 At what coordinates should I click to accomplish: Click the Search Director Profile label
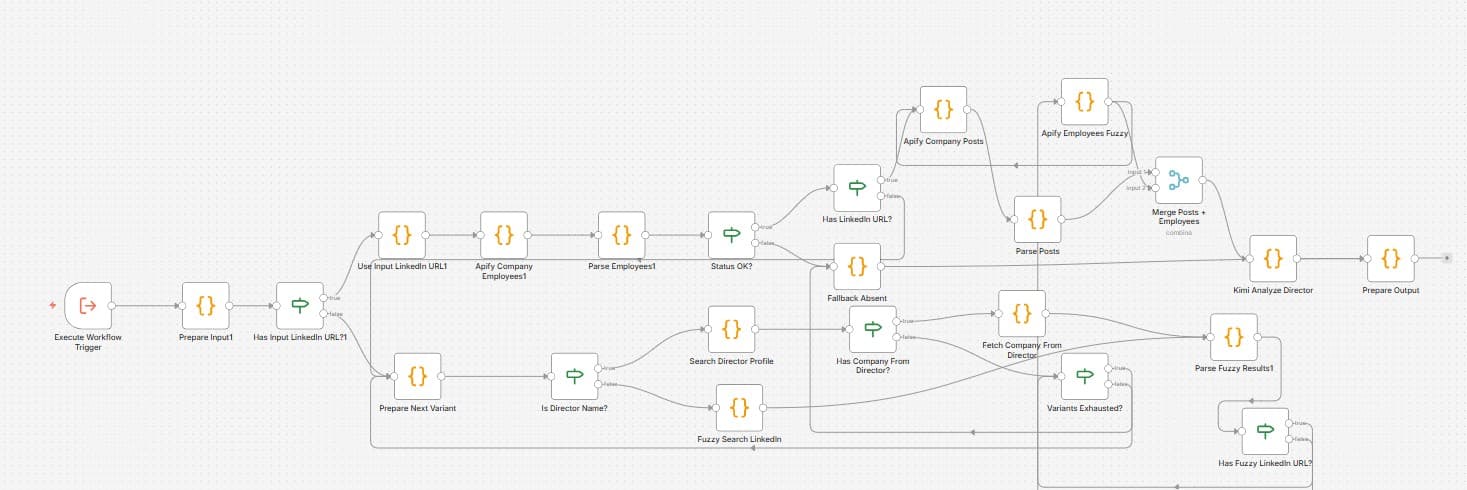click(x=731, y=360)
